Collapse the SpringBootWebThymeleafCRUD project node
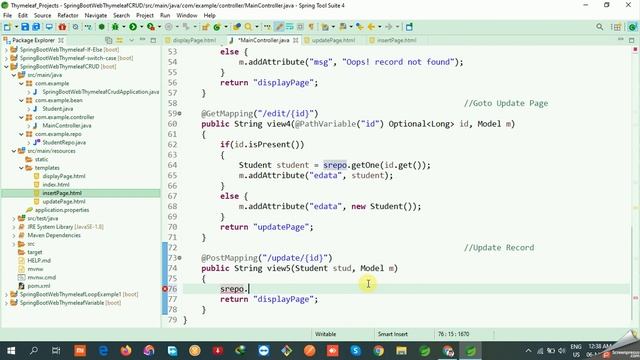 (x=6, y=67)
